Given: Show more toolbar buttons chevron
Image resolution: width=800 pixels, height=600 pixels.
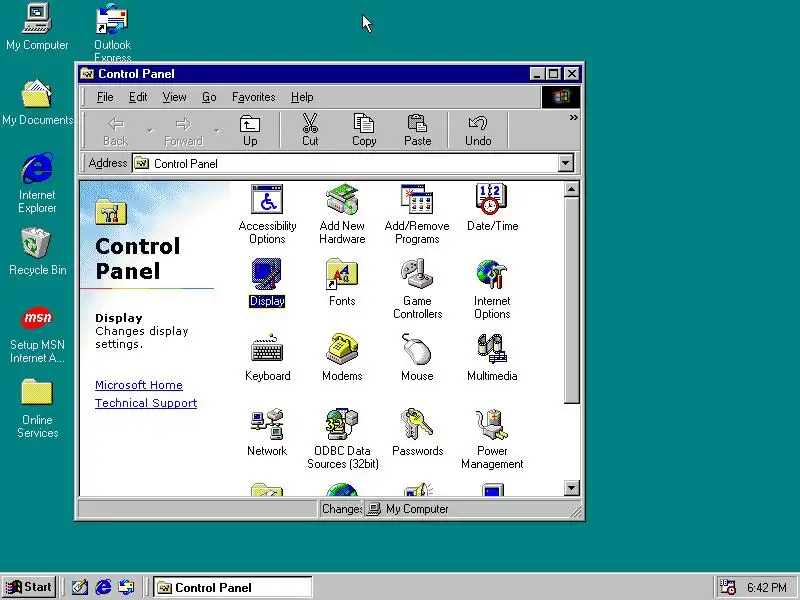Looking at the screenshot, I should tap(573, 118).
